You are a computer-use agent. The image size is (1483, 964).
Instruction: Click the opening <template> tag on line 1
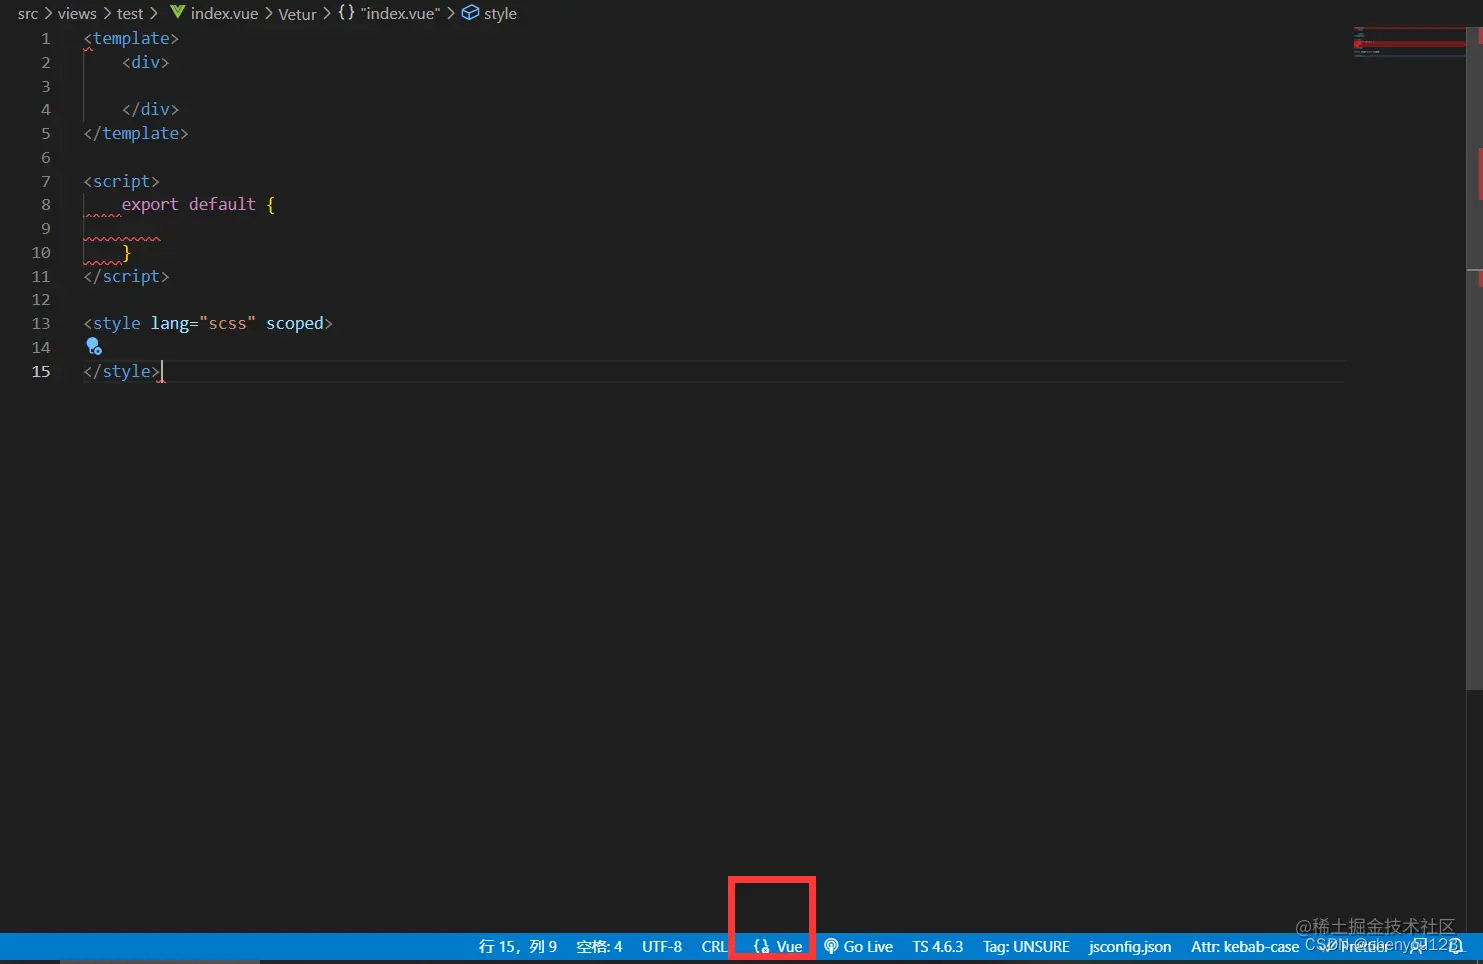tap(131, 38)
